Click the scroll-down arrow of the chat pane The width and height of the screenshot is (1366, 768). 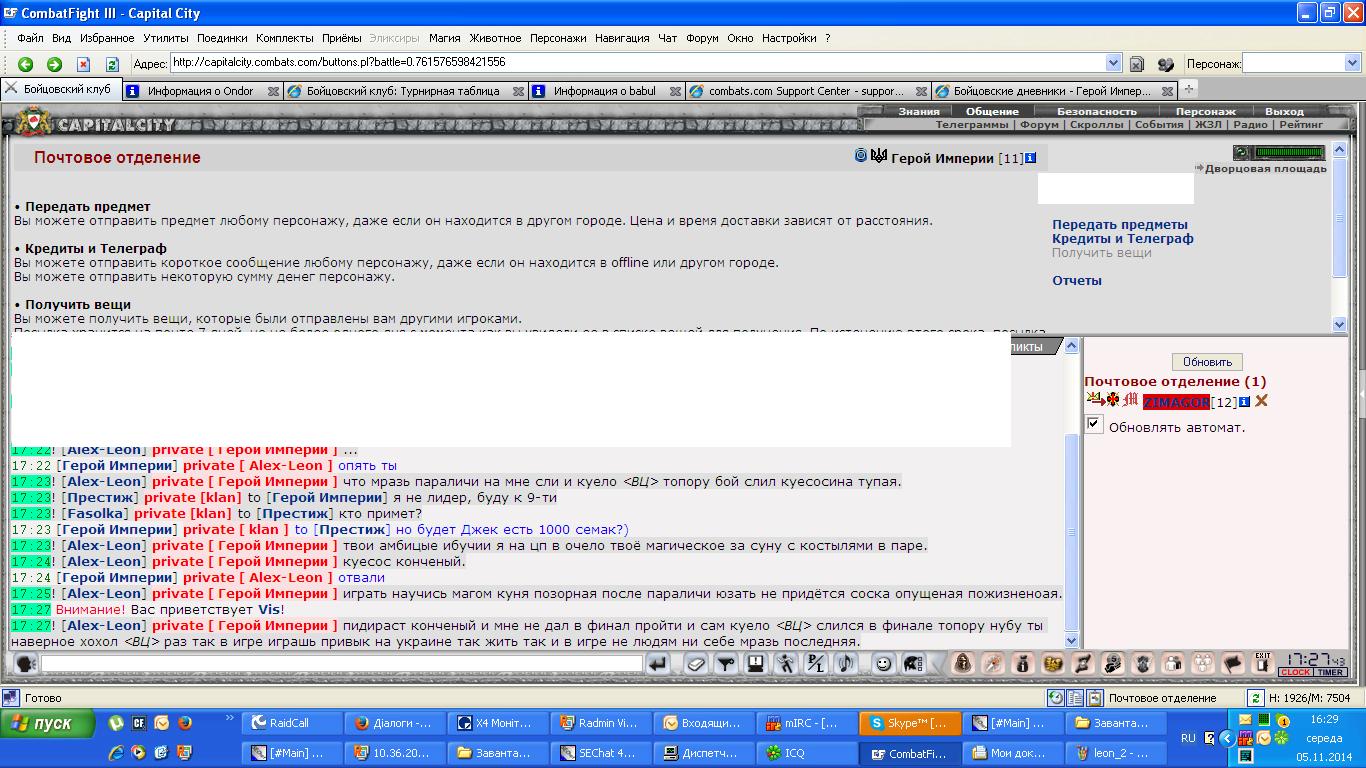tap(1072, 640)
